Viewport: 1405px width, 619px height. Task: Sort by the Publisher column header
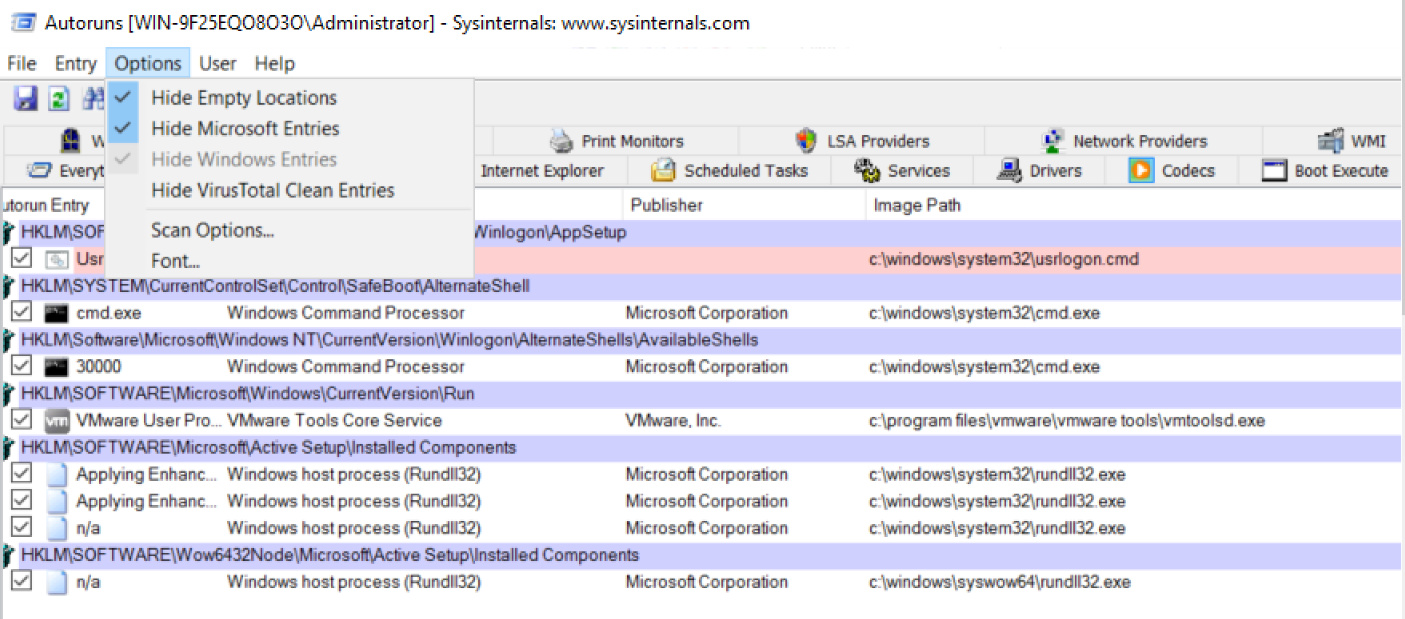(x=666, y=205)
